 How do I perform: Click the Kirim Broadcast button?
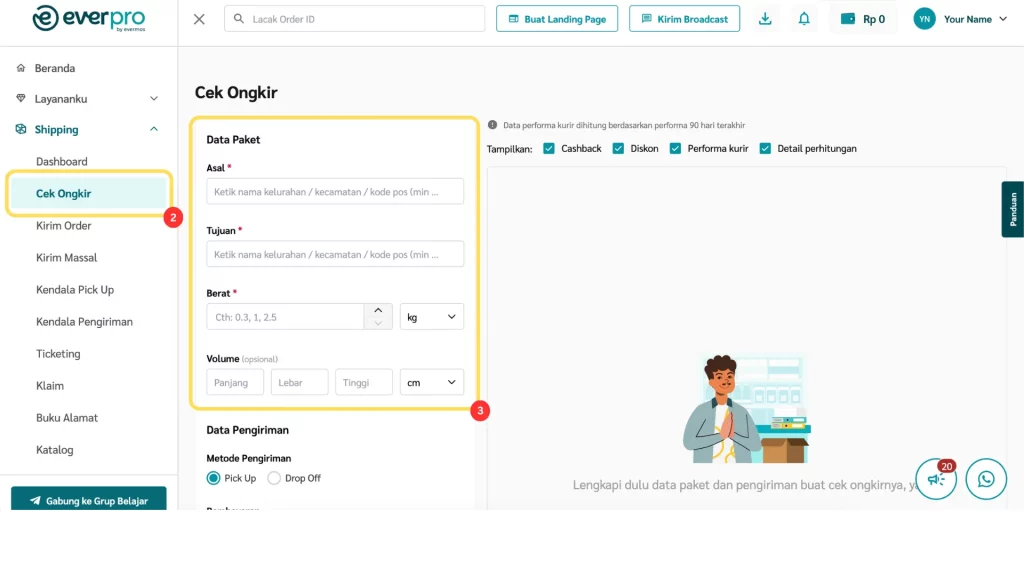pyautogui.click(x=684, y=19)
